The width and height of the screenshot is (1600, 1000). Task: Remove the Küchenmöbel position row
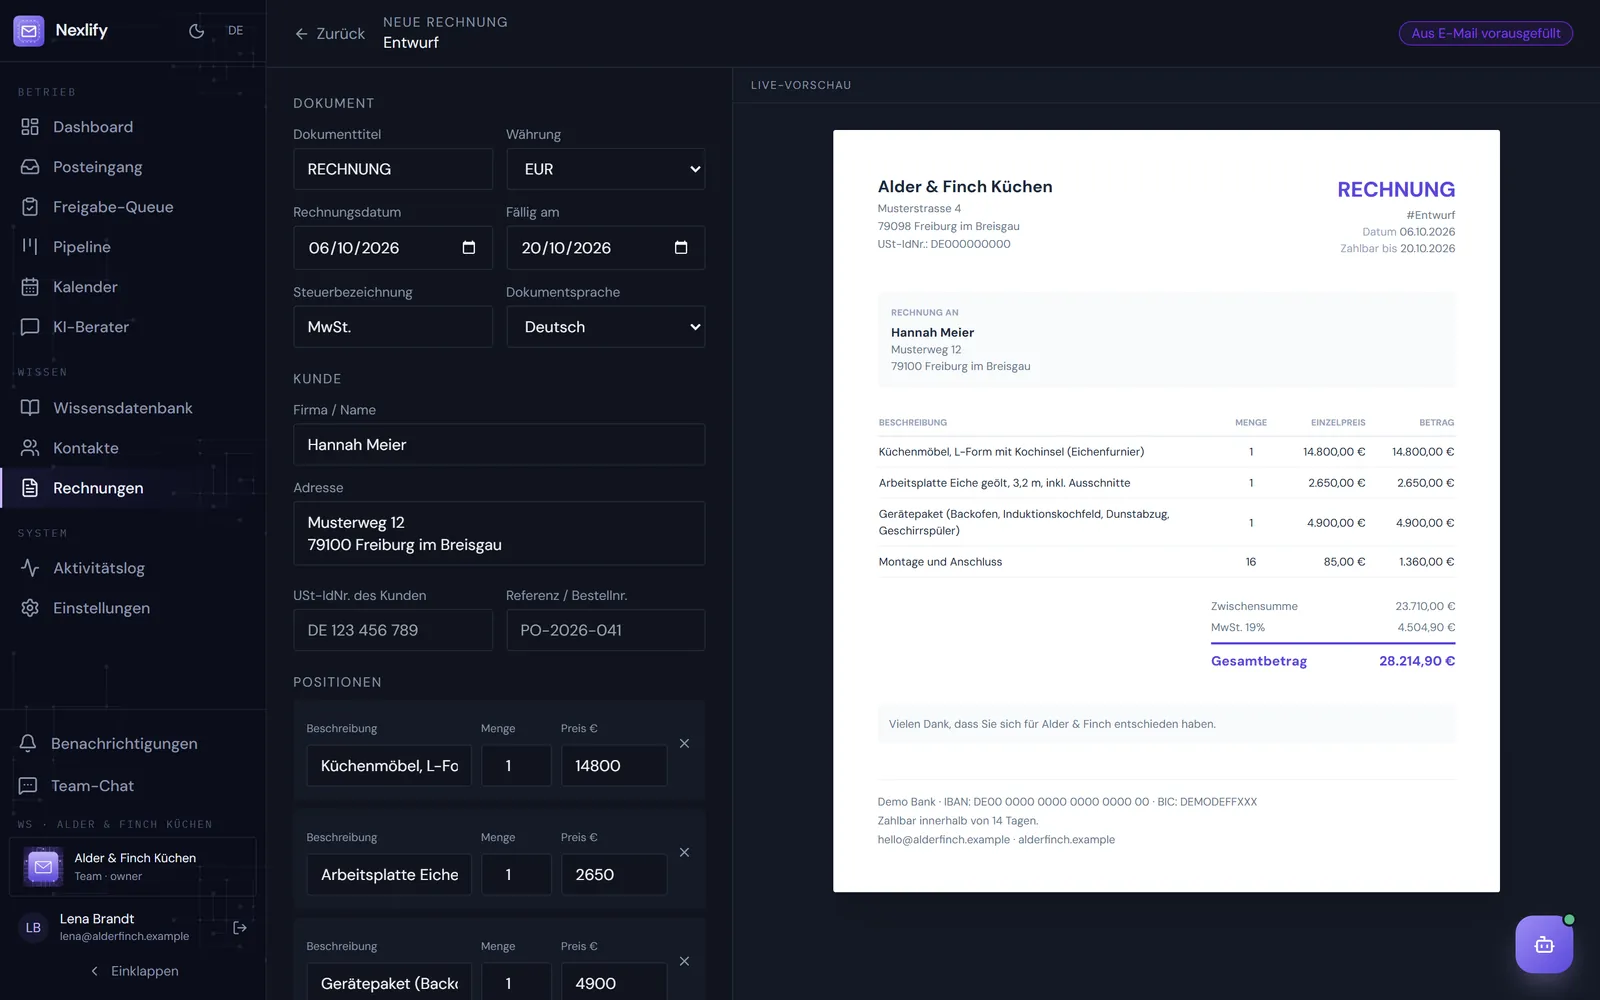(x=684, y=744)
